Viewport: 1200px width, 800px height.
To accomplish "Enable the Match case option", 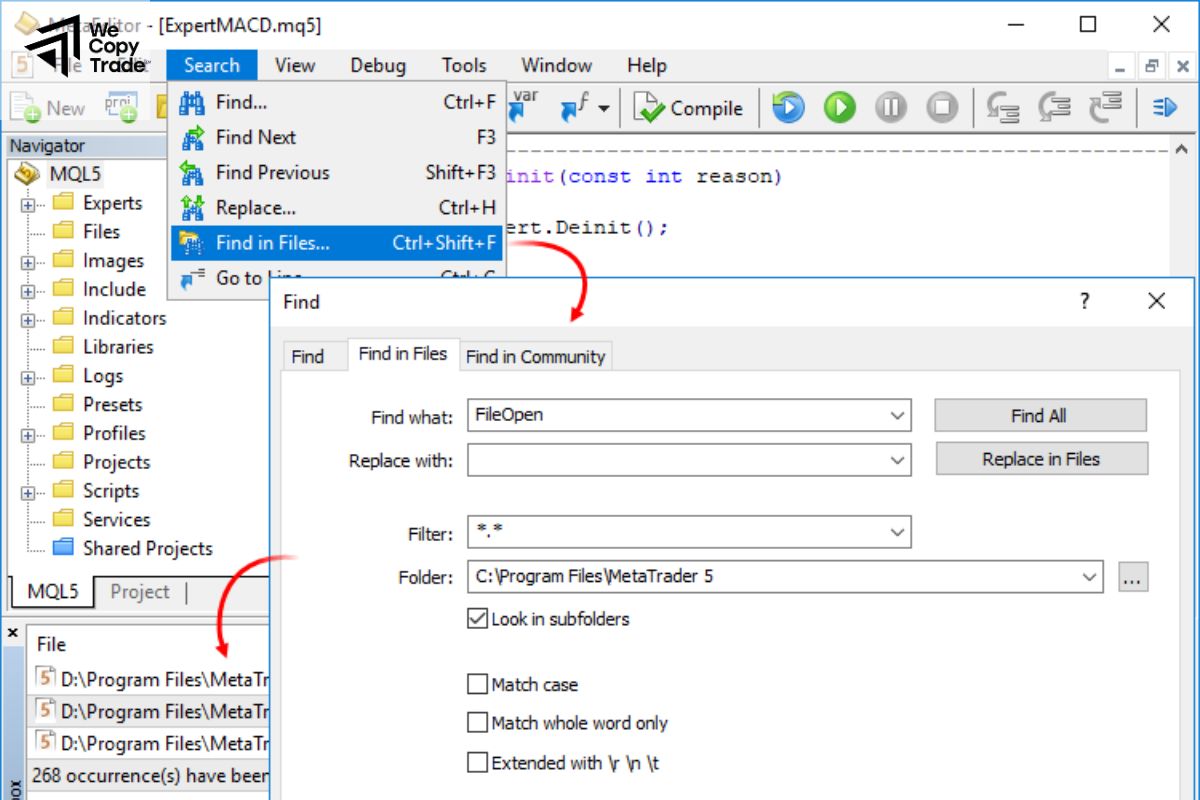I will pos(477,684).
